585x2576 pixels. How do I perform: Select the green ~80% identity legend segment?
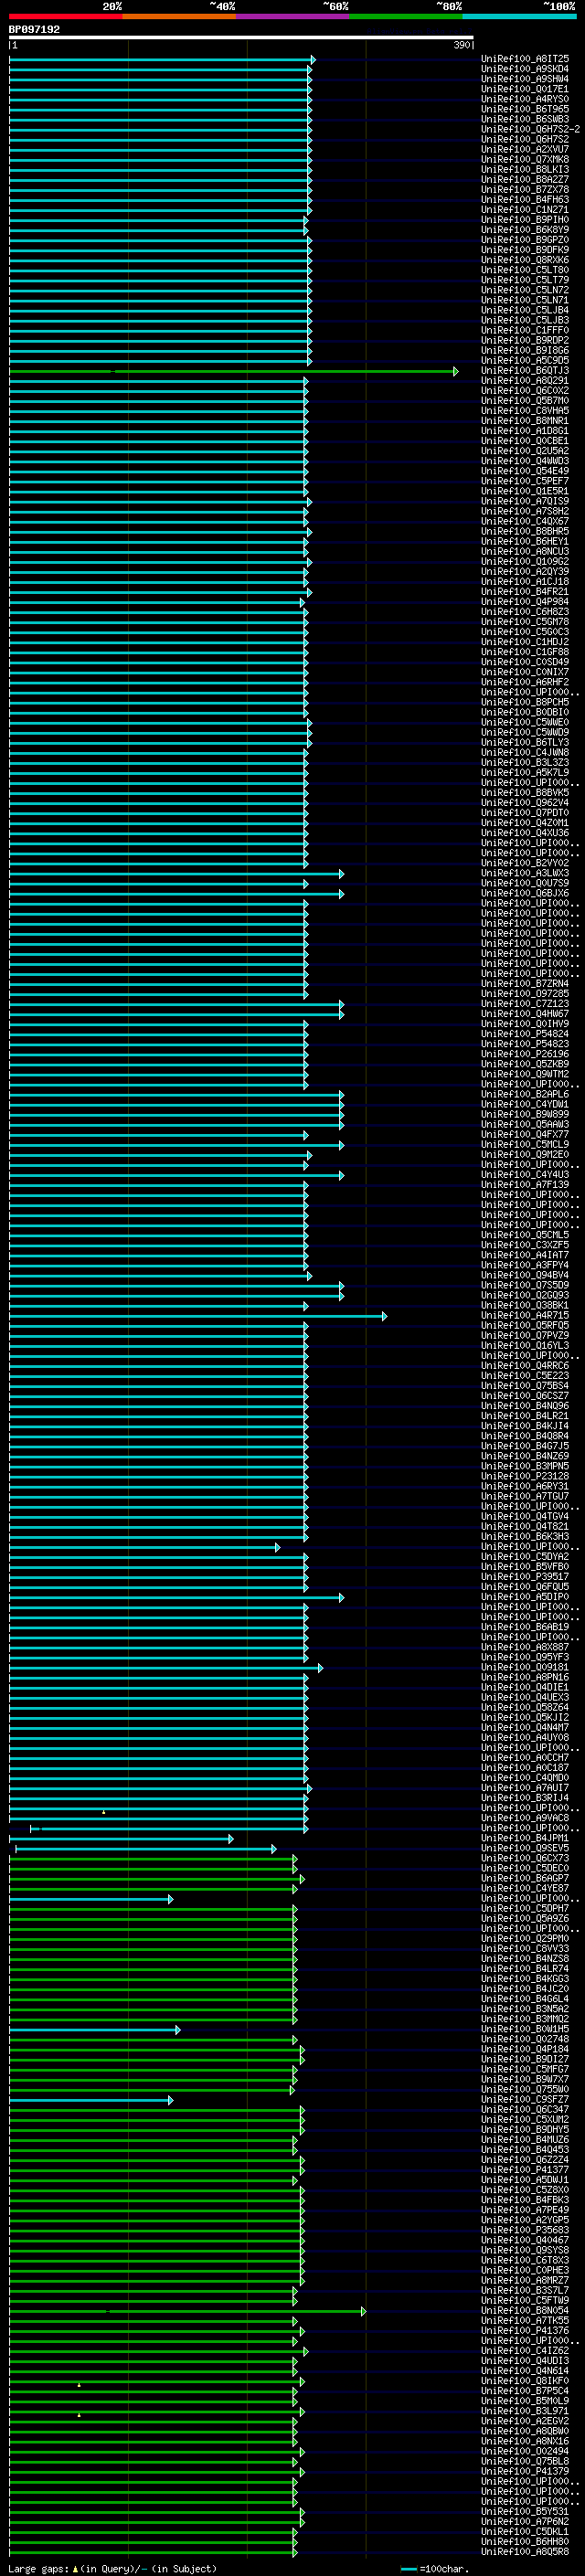click(406, 16)
